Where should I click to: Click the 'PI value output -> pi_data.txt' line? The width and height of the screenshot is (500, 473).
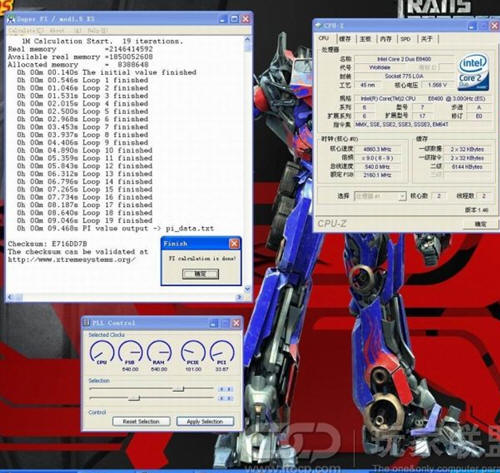(x=115, y=229)
